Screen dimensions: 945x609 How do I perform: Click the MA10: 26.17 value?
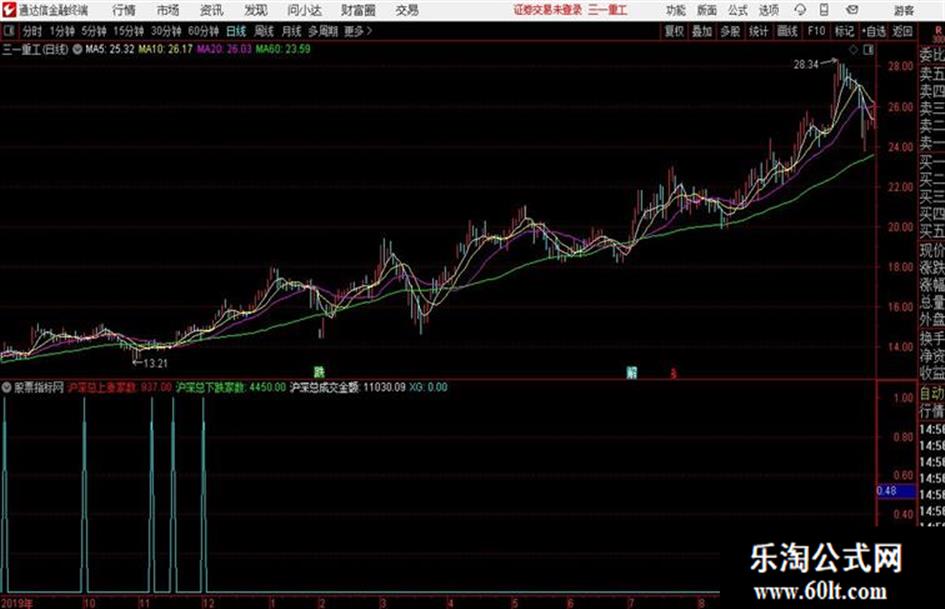tap(165, 49)
